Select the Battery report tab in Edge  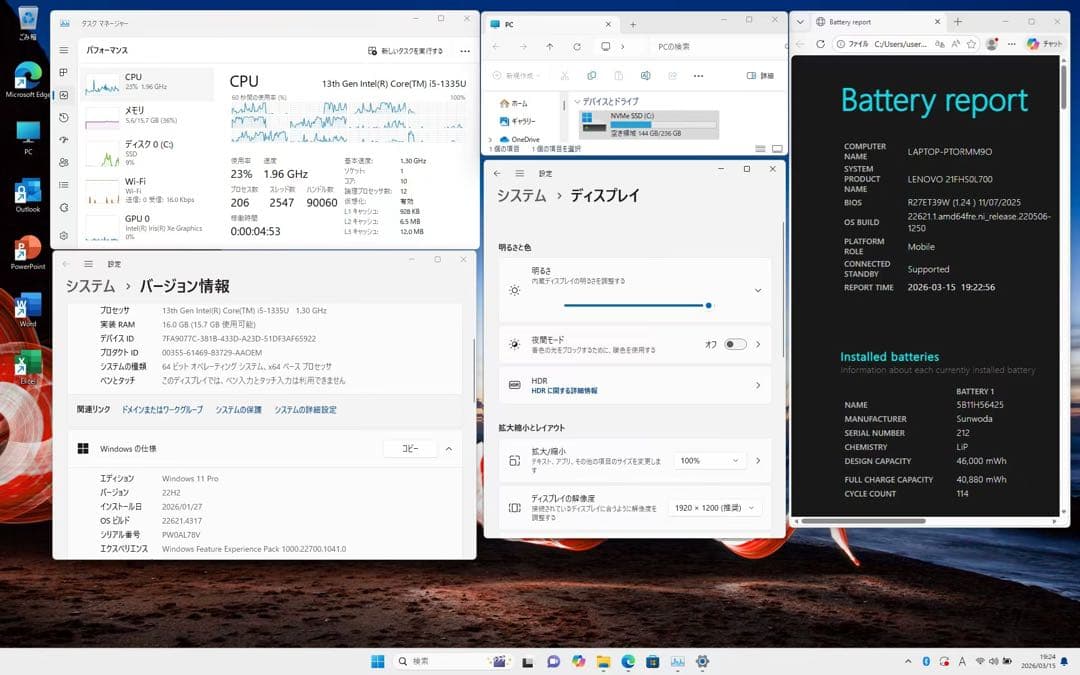pyautogui.click(x=877, y=22)
